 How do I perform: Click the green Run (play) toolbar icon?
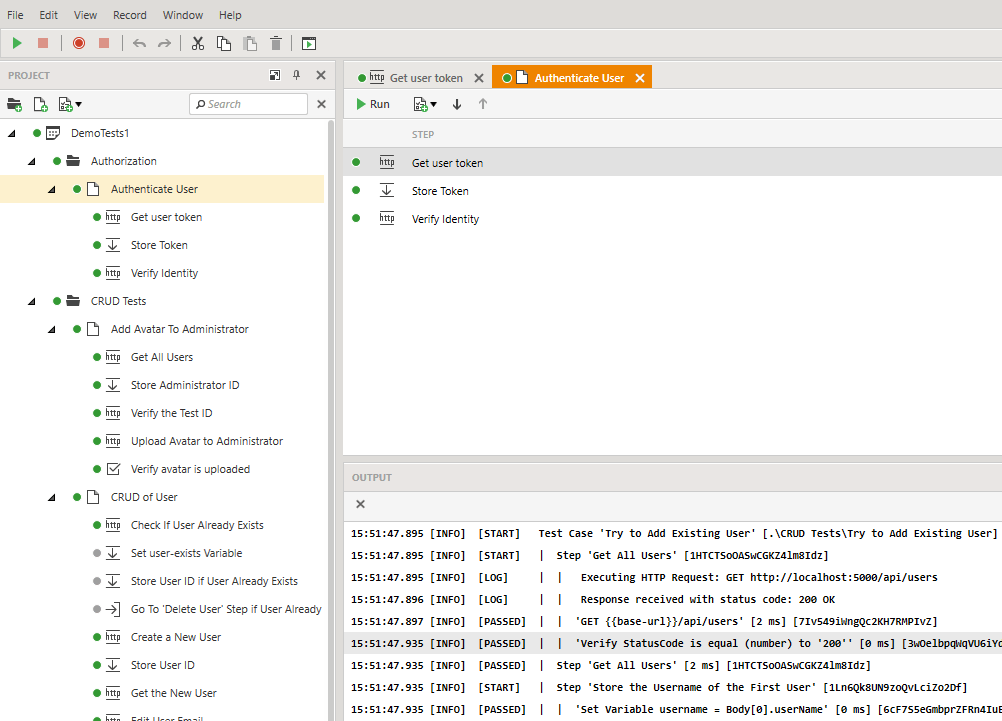pyautogui.click(x=17, y=43)
